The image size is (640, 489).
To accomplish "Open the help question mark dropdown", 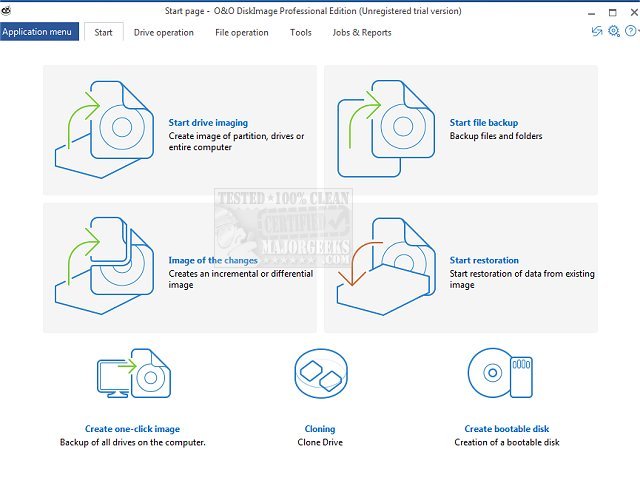I will tap(631, 31).
